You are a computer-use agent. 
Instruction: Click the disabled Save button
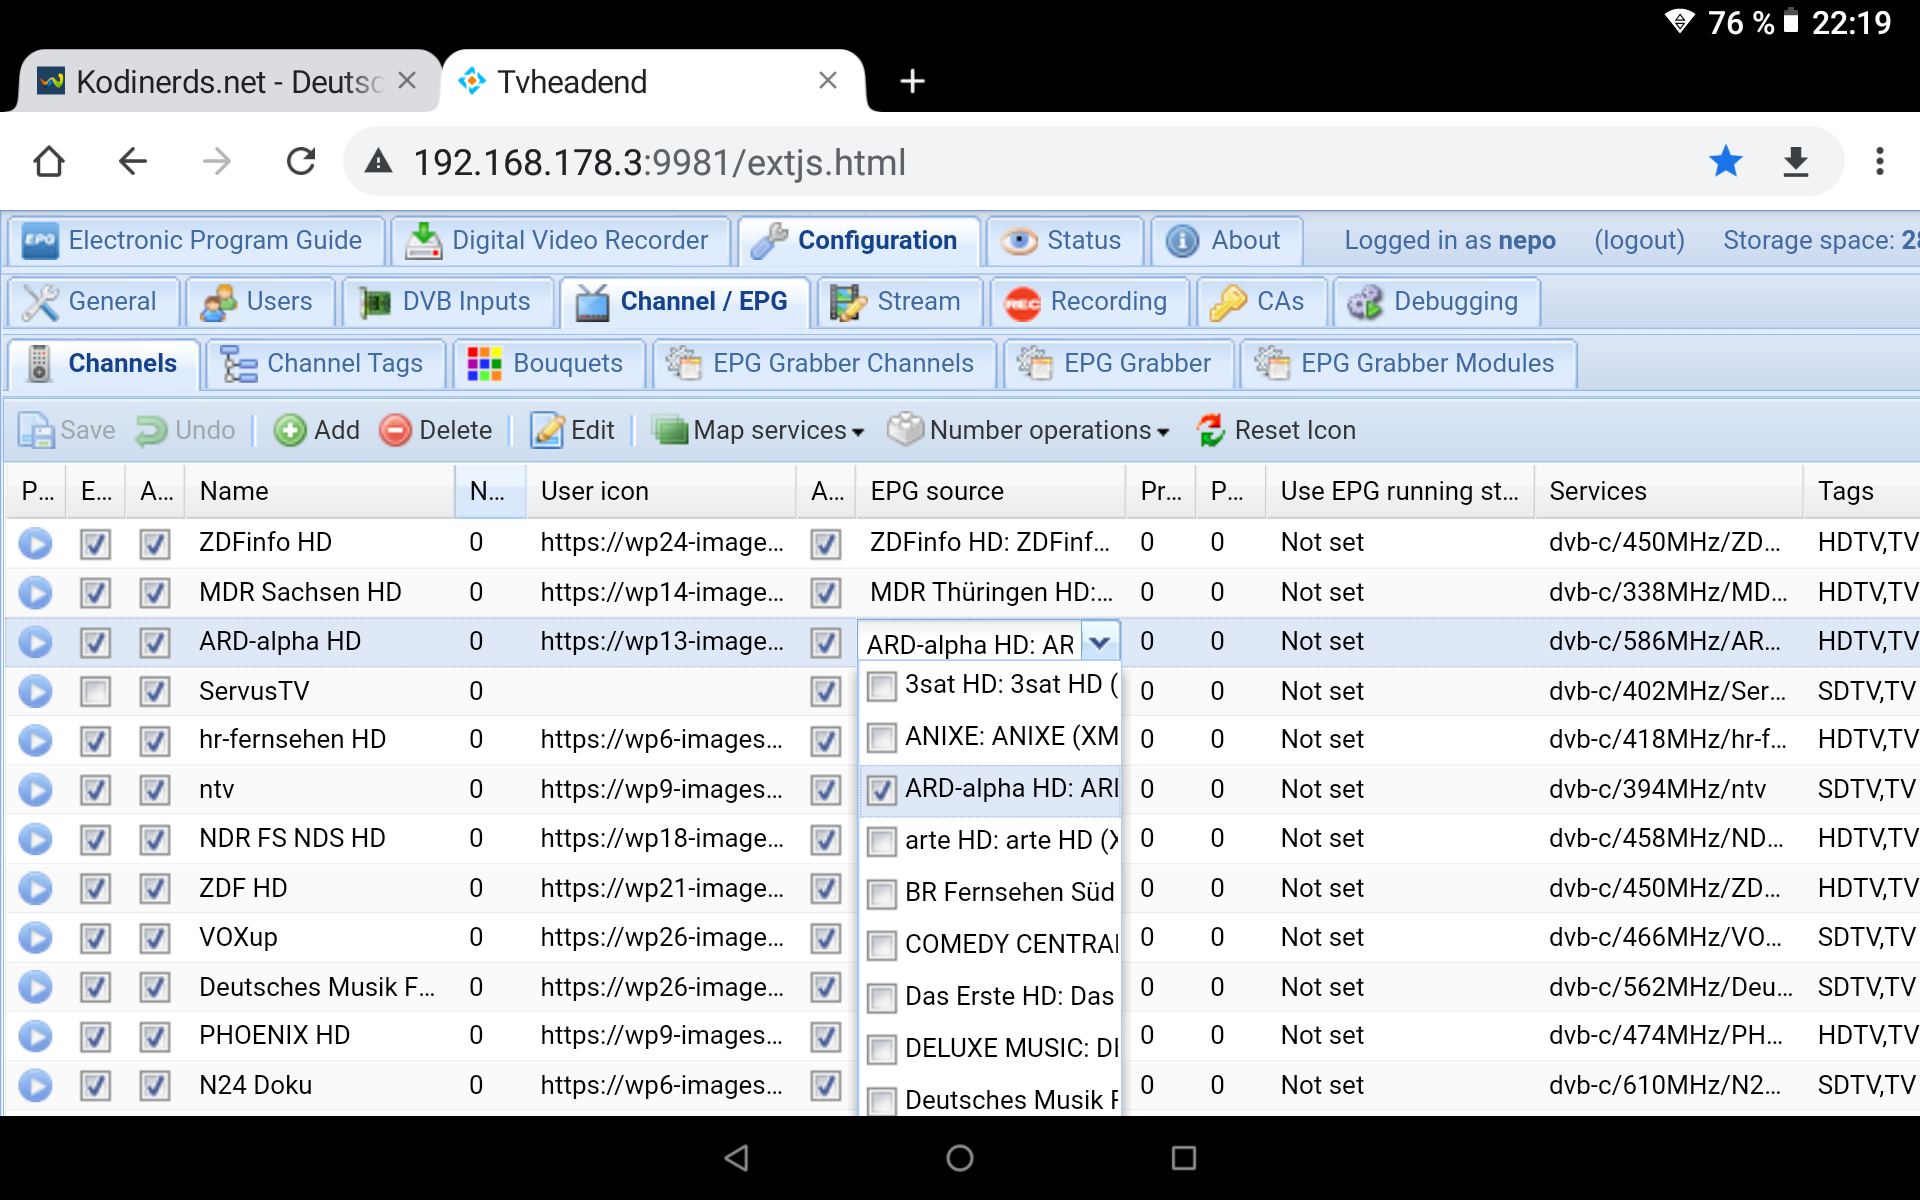66,430
